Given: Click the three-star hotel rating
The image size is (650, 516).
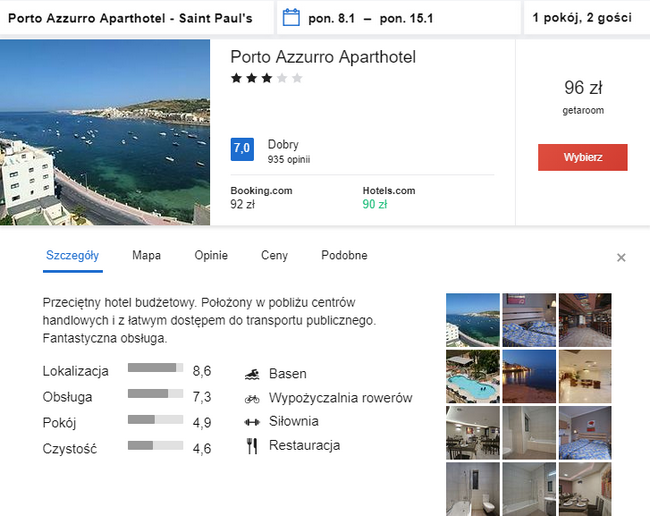Looking at the screenshot, I should pyautogui.click(x=267, y=78).
